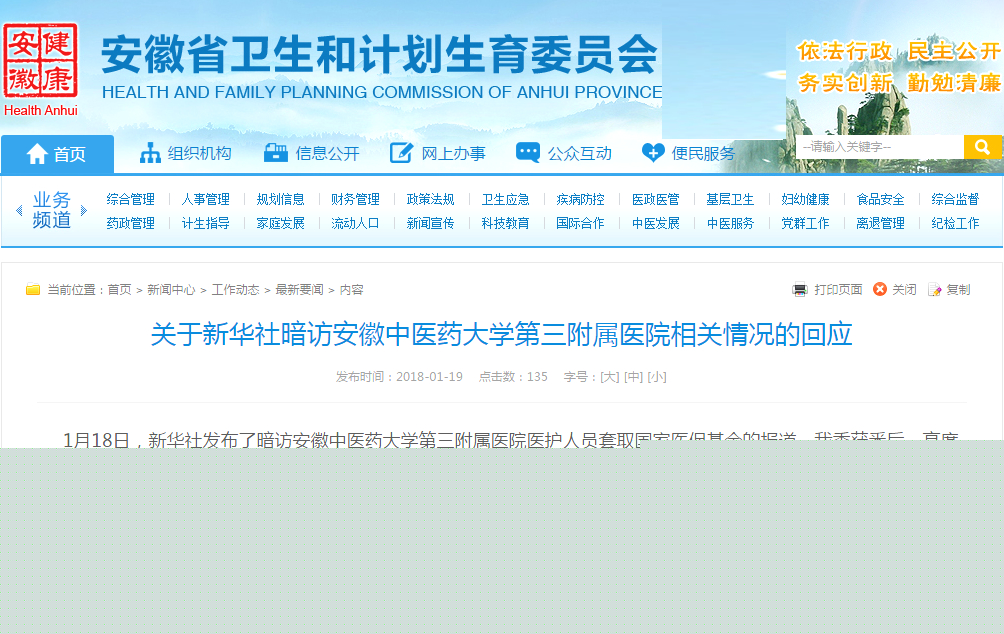1004x634 pixels.
Task: Click the magnifier search button
Action: pos(982,147)
